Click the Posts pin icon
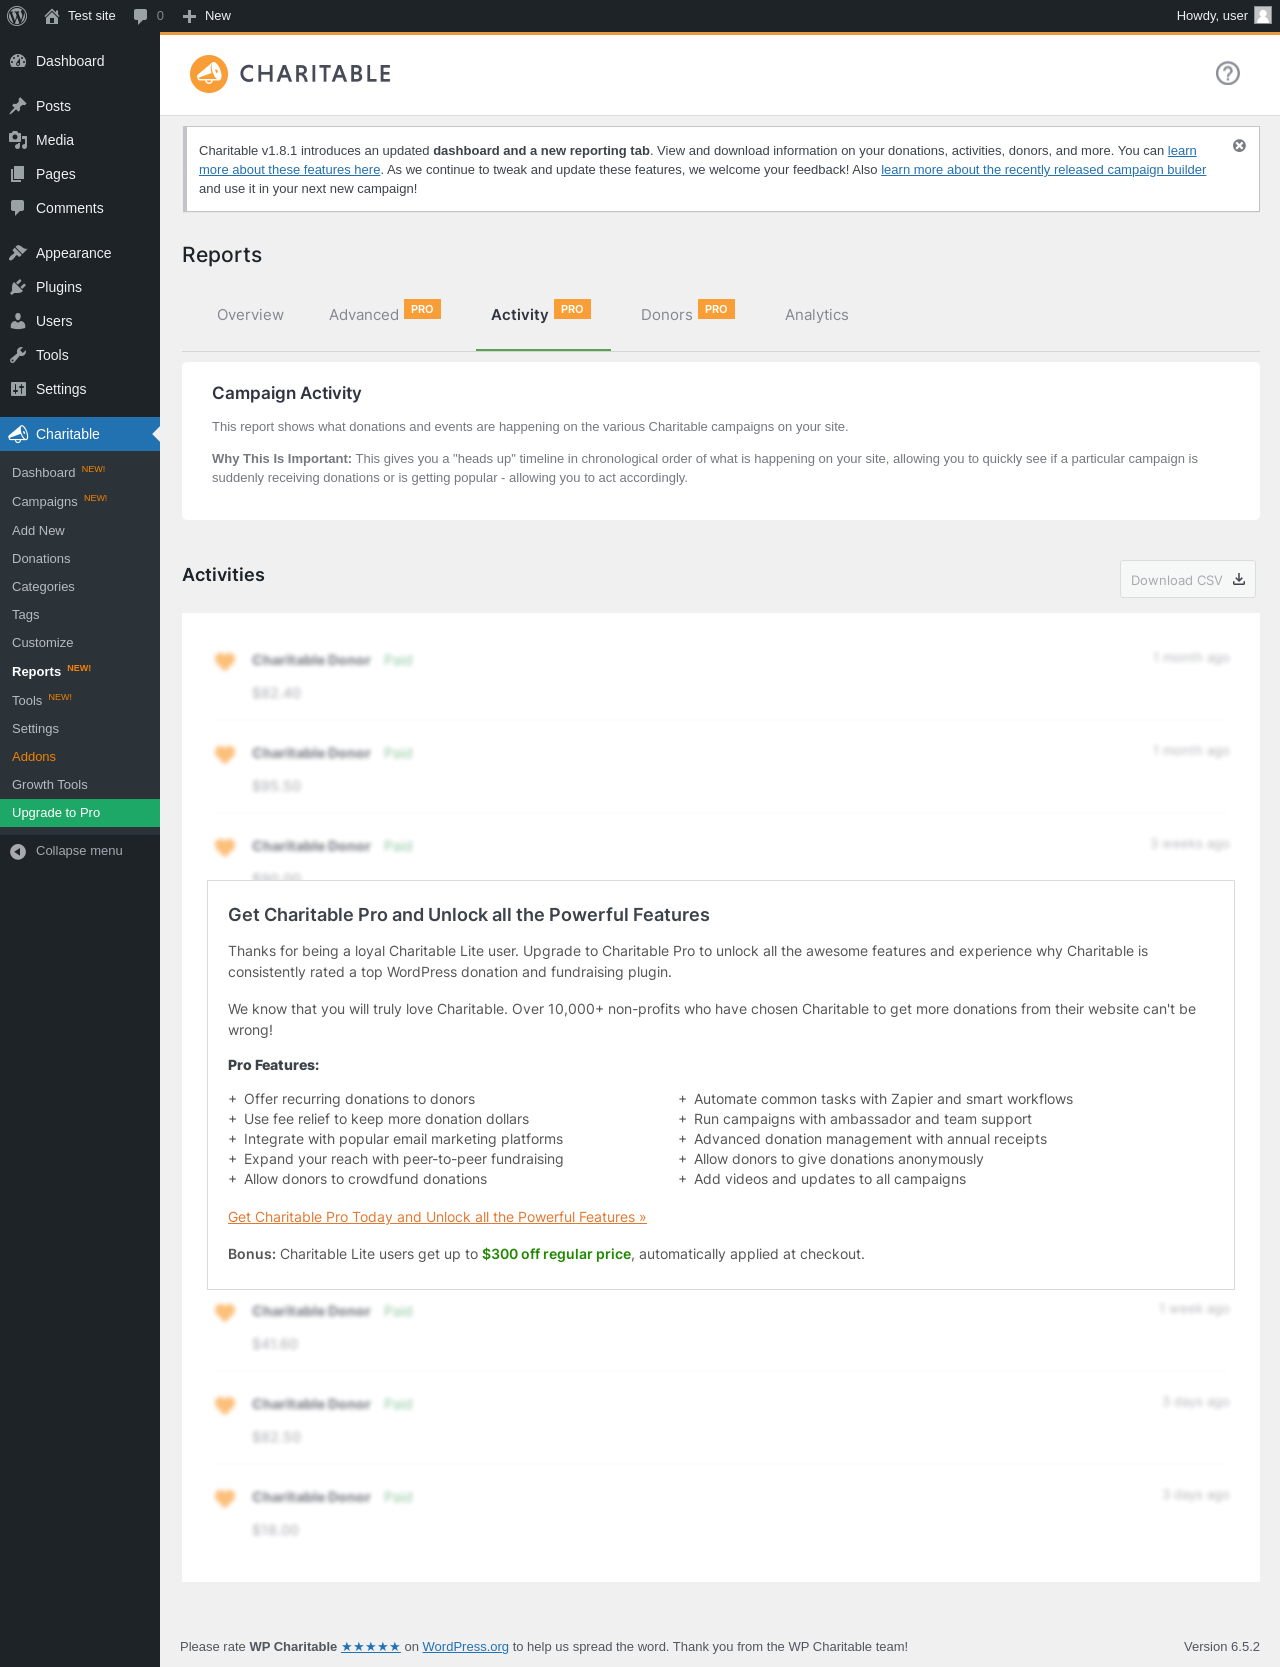This screenshot has height=1667, width=1280. pos(18,106)
